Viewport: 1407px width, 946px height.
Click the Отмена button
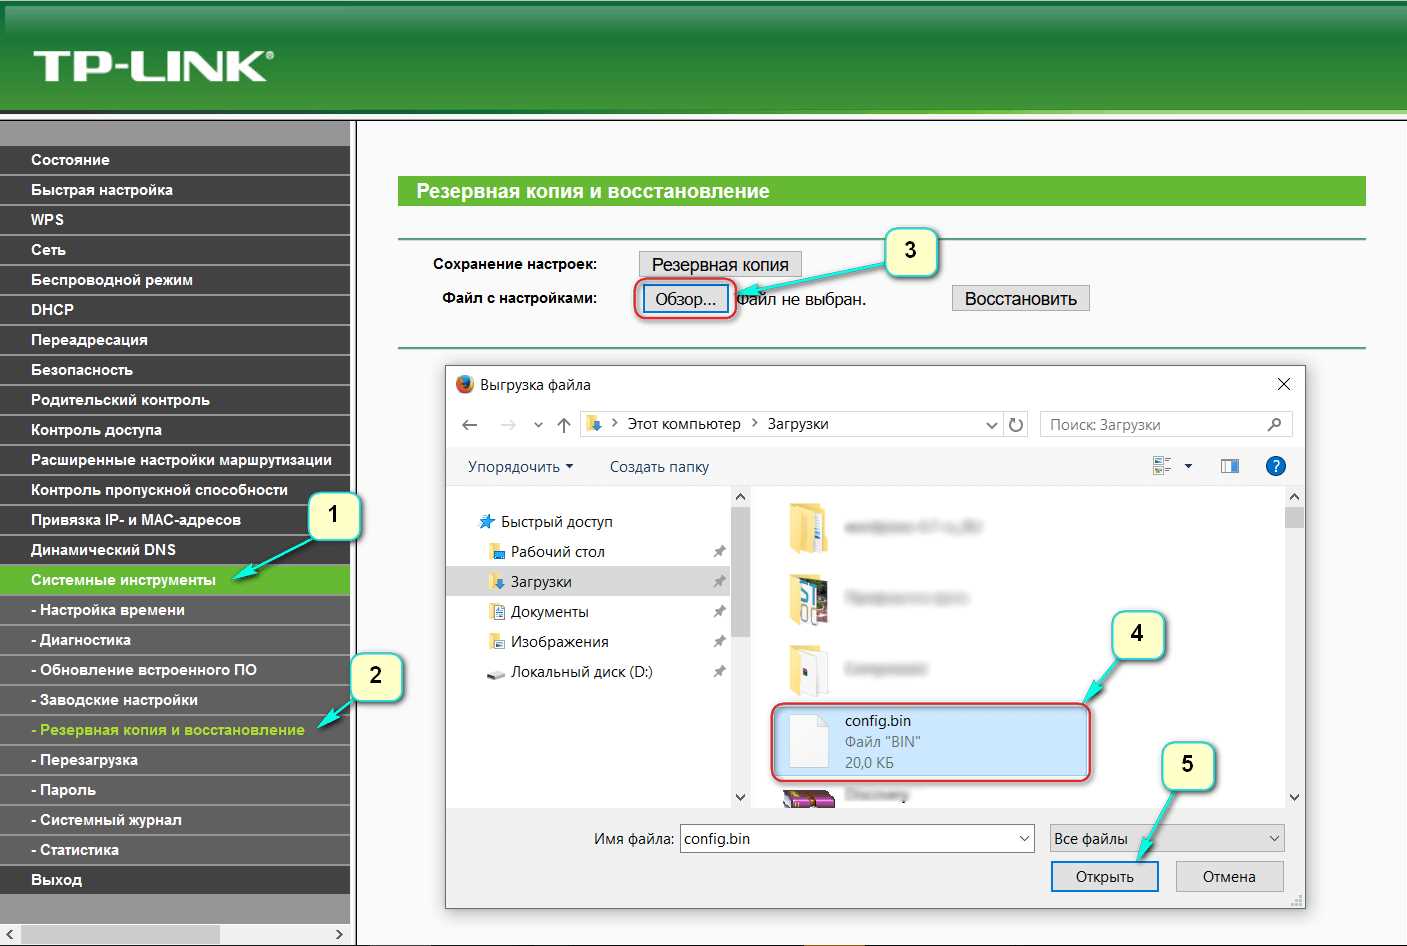click(1229, 877)
